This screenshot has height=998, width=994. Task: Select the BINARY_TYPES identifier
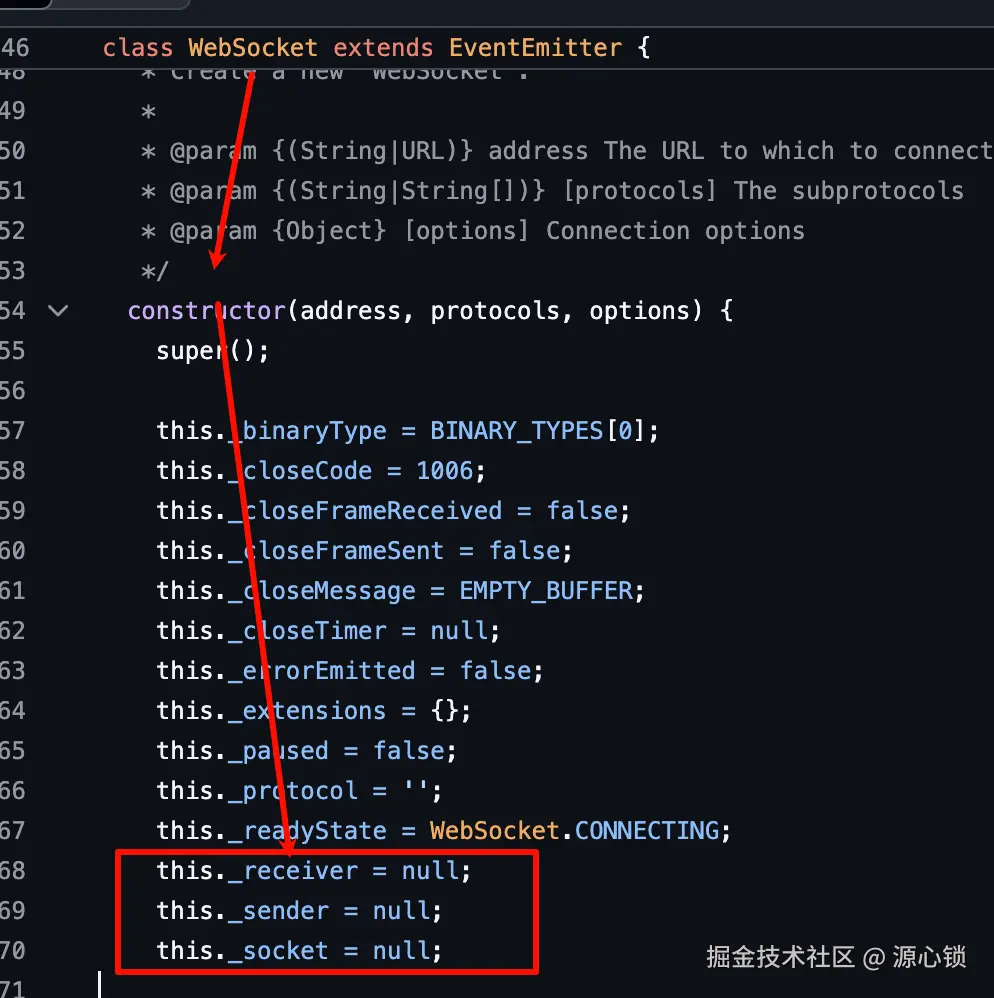coord(517,431)
